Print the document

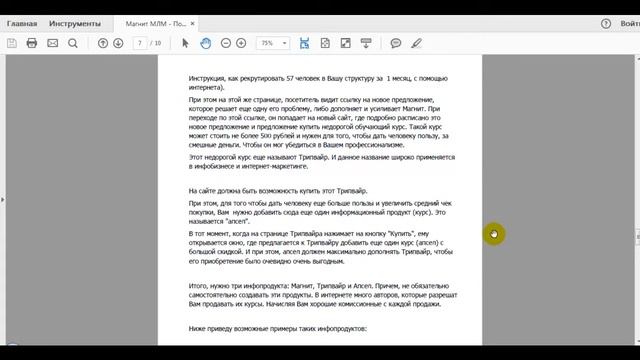tap(32, 43)
